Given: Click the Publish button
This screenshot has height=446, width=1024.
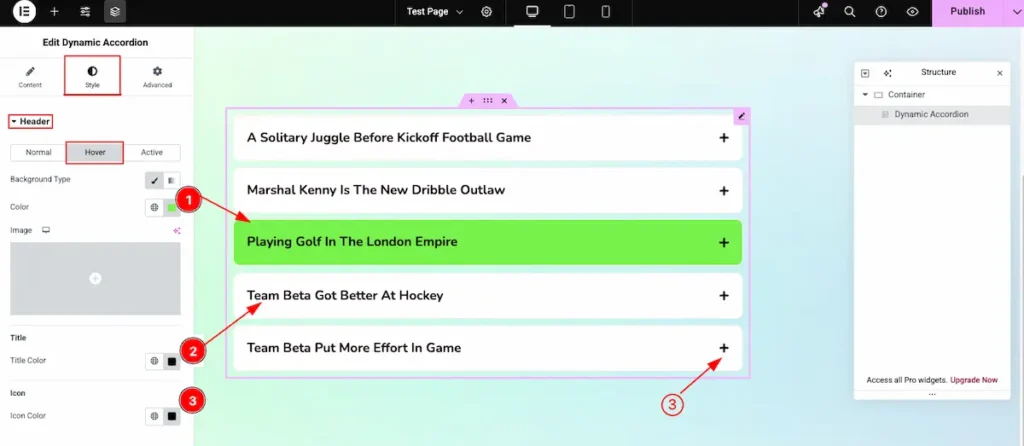Looking at the screenshot, I should pos(967,12).
